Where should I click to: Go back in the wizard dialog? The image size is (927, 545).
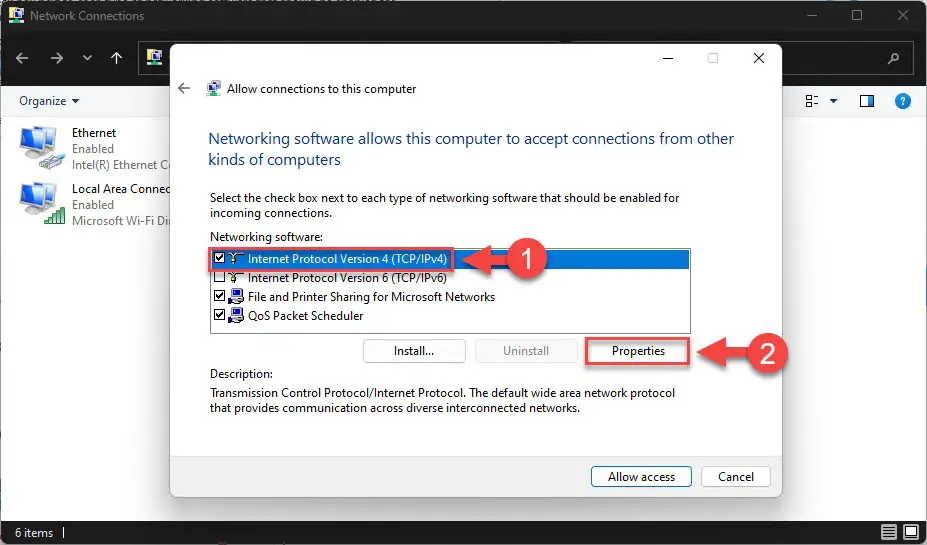pos(184,89)
